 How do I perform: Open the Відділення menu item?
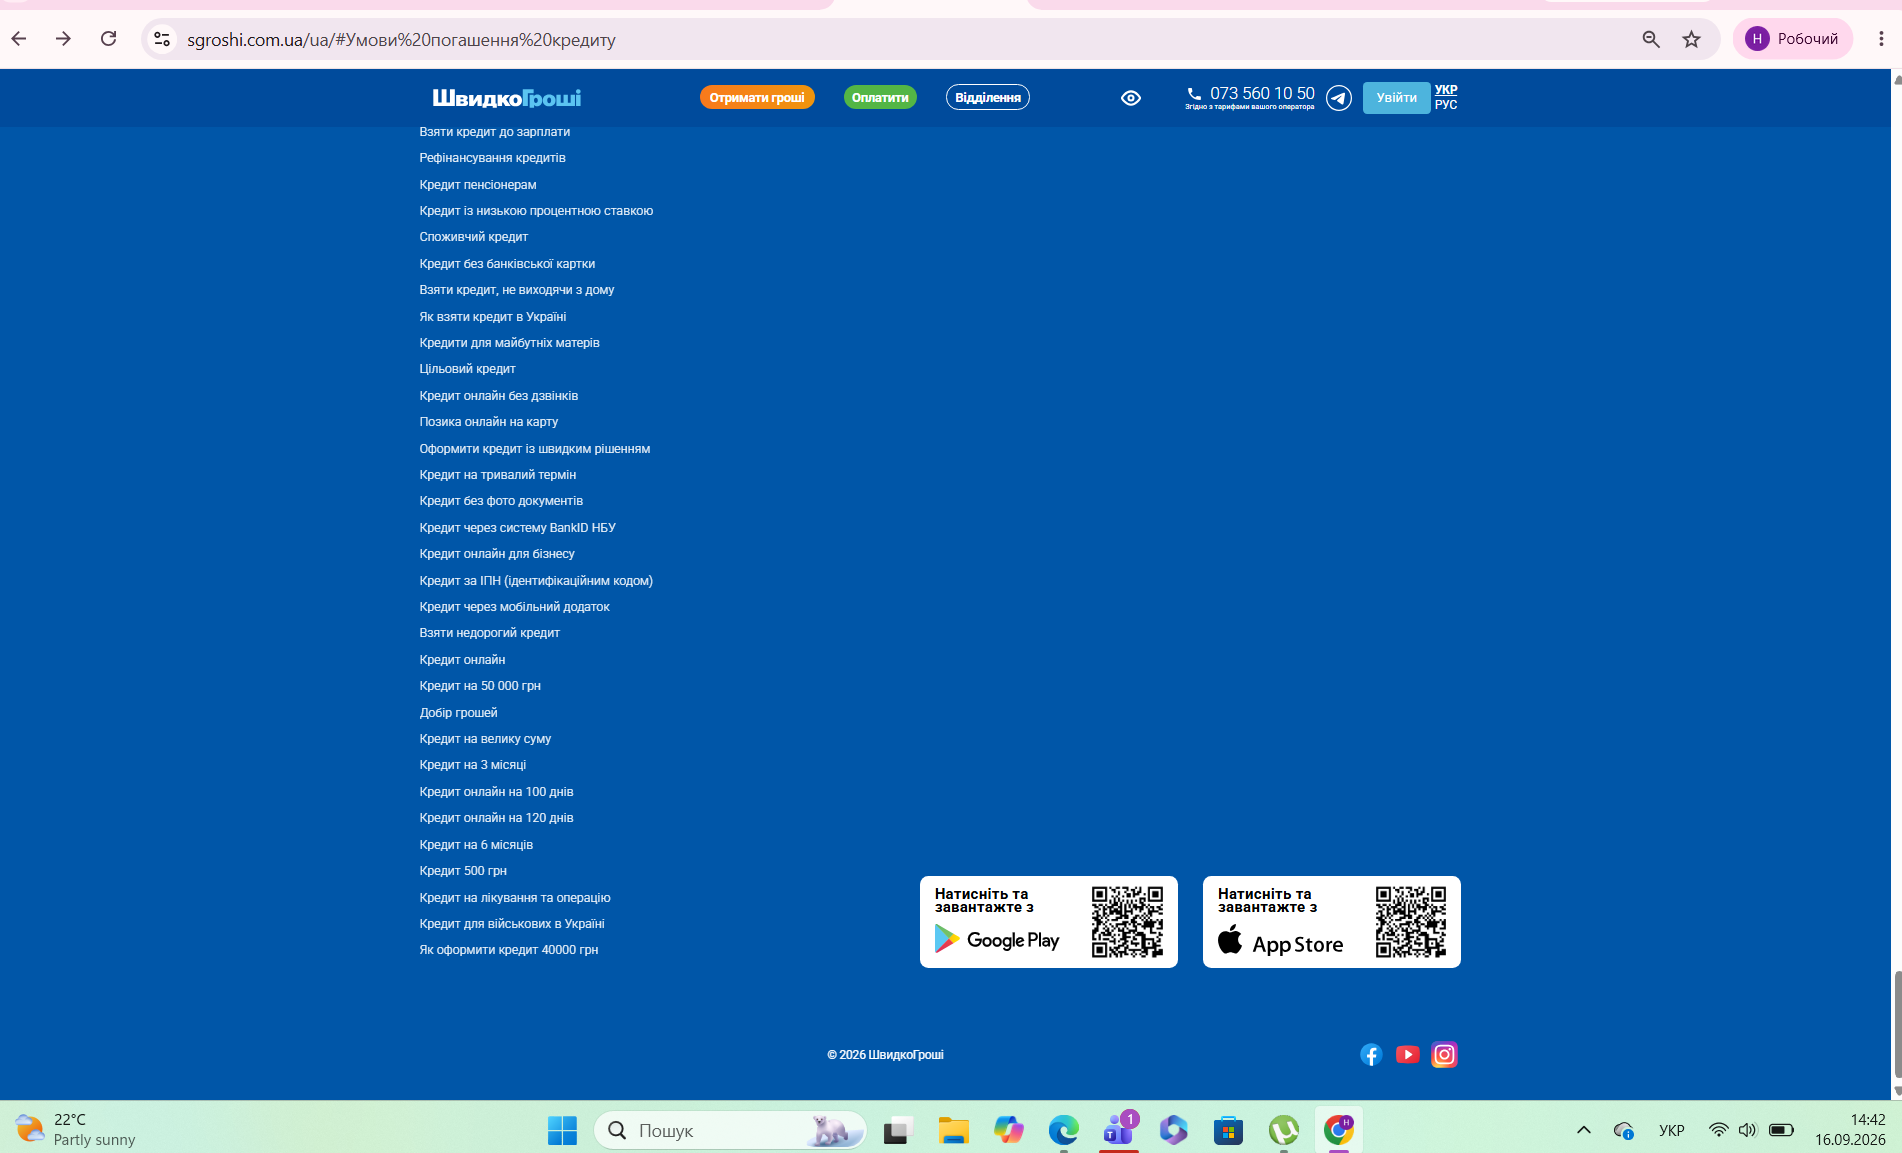tap(988, 97)
